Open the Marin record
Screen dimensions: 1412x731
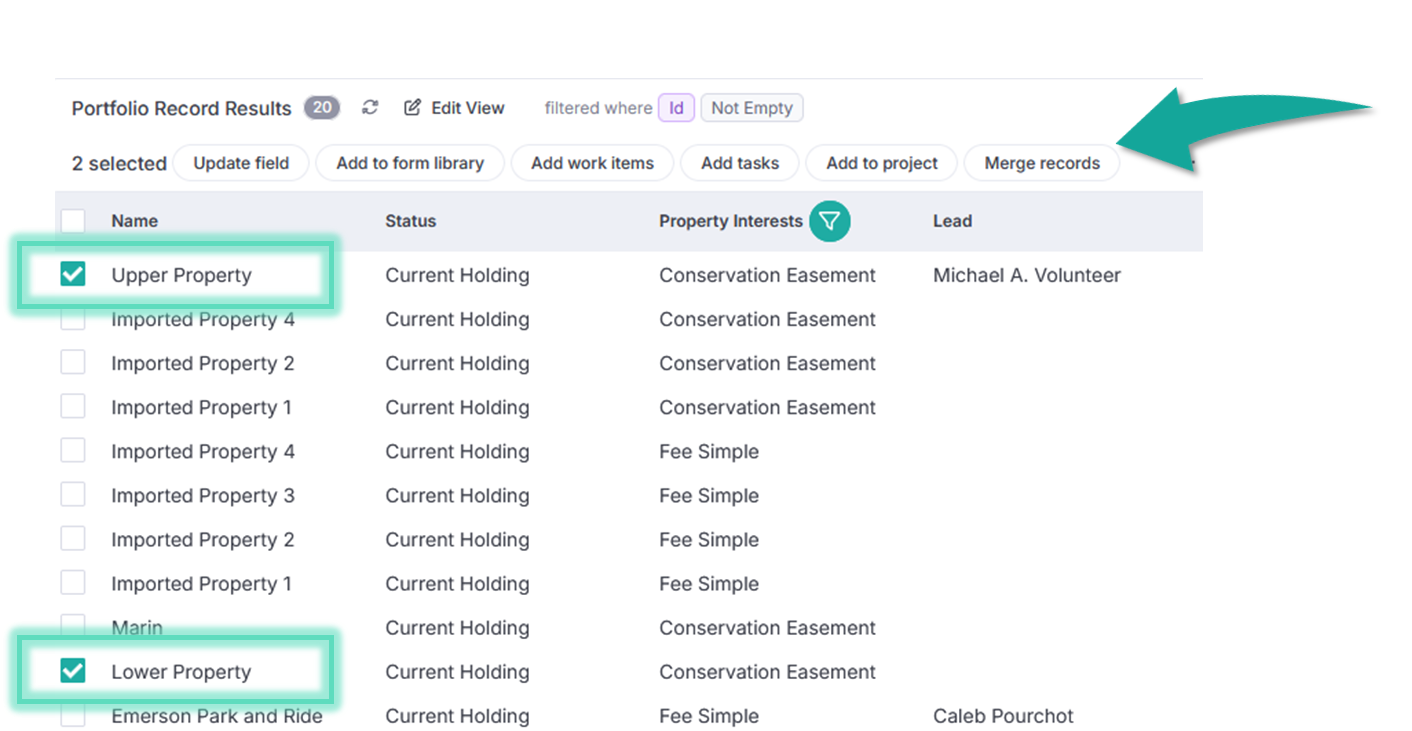point(137,628)
